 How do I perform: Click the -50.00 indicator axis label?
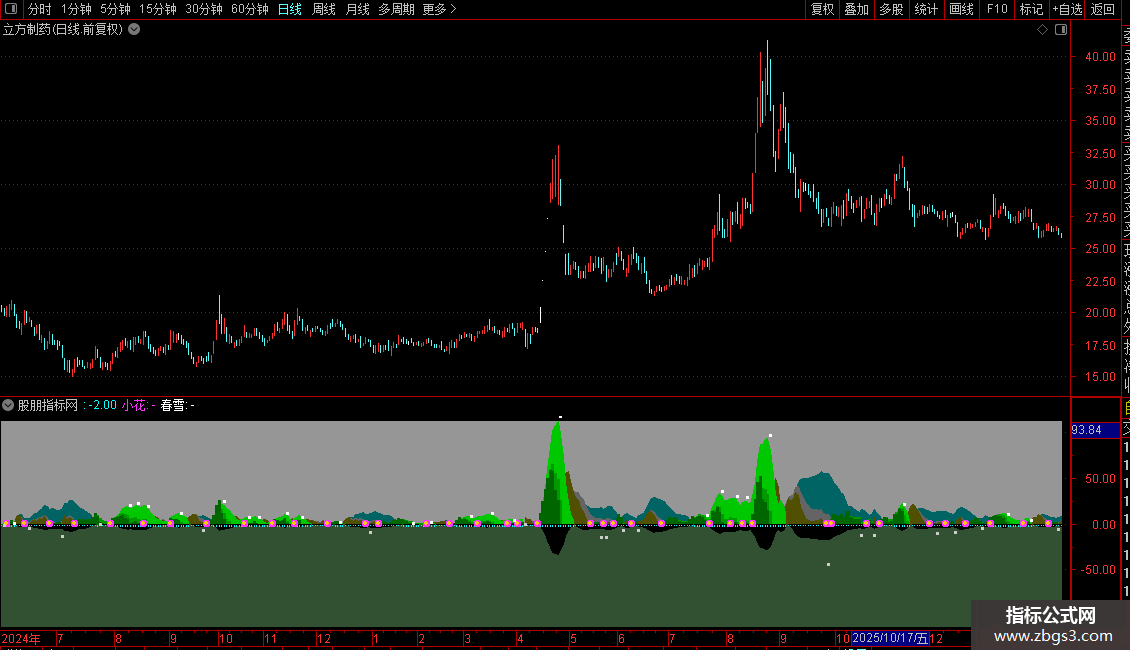pos(1098,570)
